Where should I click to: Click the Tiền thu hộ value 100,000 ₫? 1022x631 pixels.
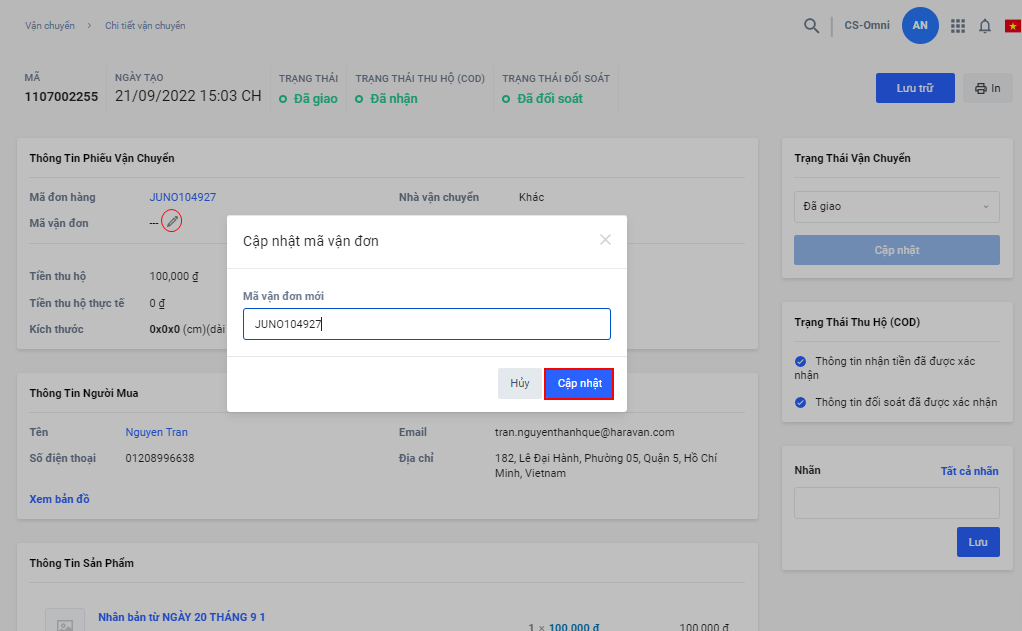[174, 276]
